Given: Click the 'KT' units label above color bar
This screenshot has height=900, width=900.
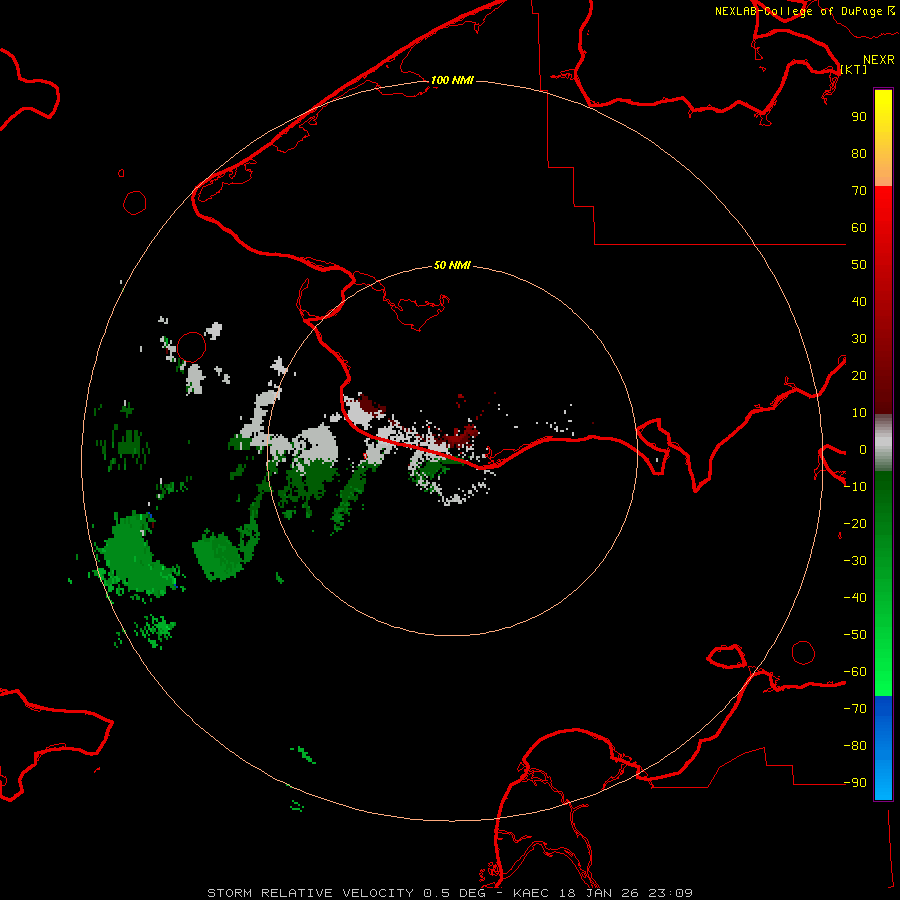Looking at the screenshot, I should pyautogui.click(x=854, y=69).
